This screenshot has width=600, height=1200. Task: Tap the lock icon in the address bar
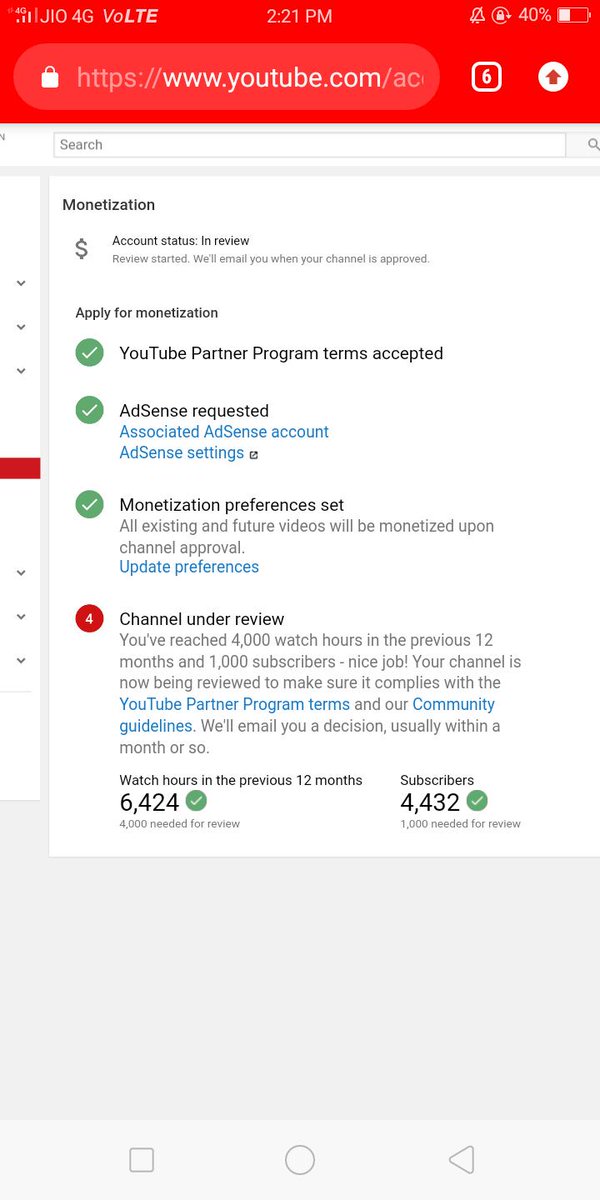[50, 78]
